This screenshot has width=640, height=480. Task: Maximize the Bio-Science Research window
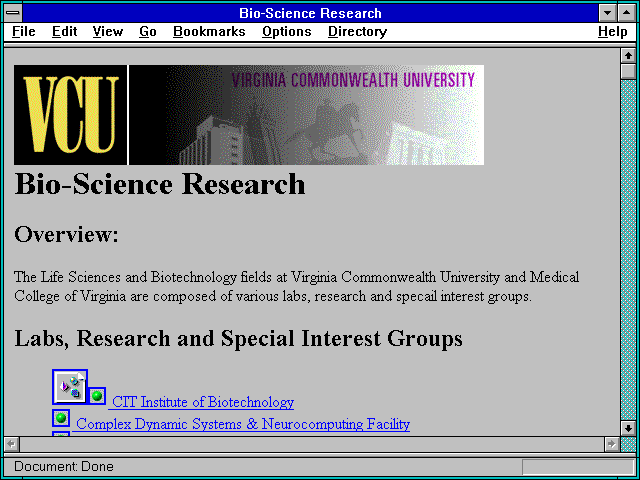click(627, 13)
